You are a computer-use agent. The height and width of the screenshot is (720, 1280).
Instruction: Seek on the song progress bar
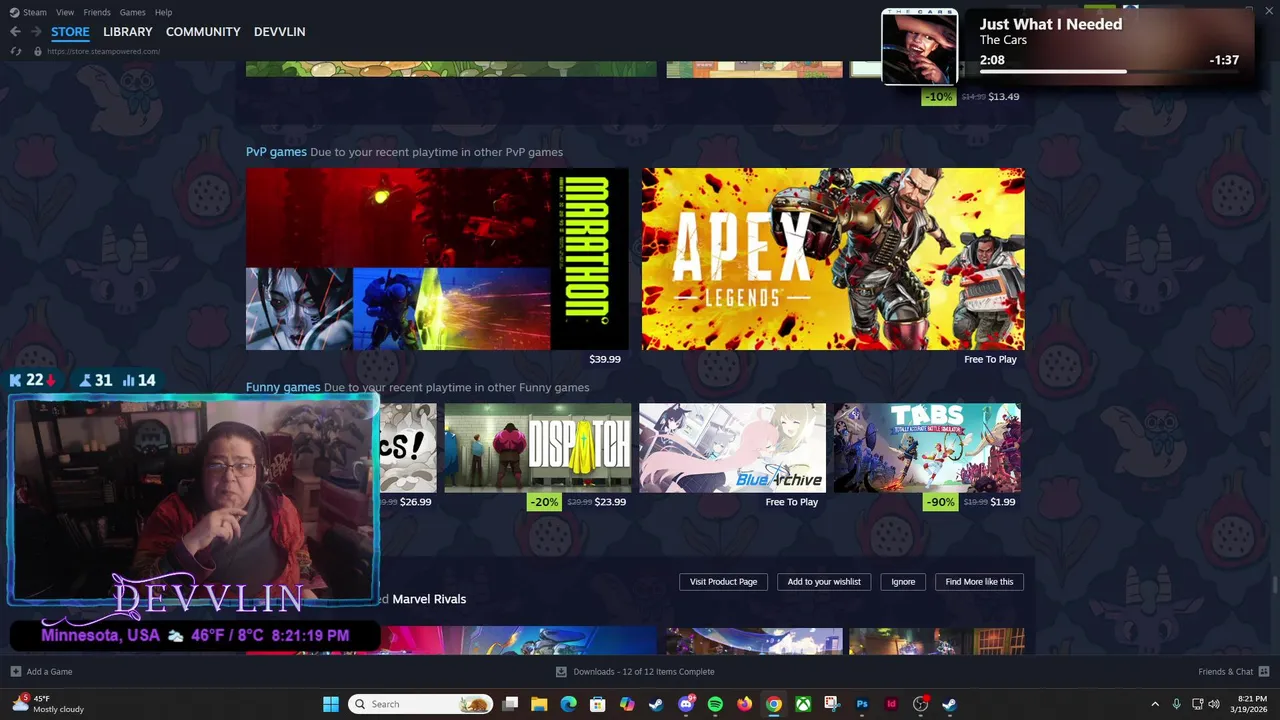[x=1109, y=72]
